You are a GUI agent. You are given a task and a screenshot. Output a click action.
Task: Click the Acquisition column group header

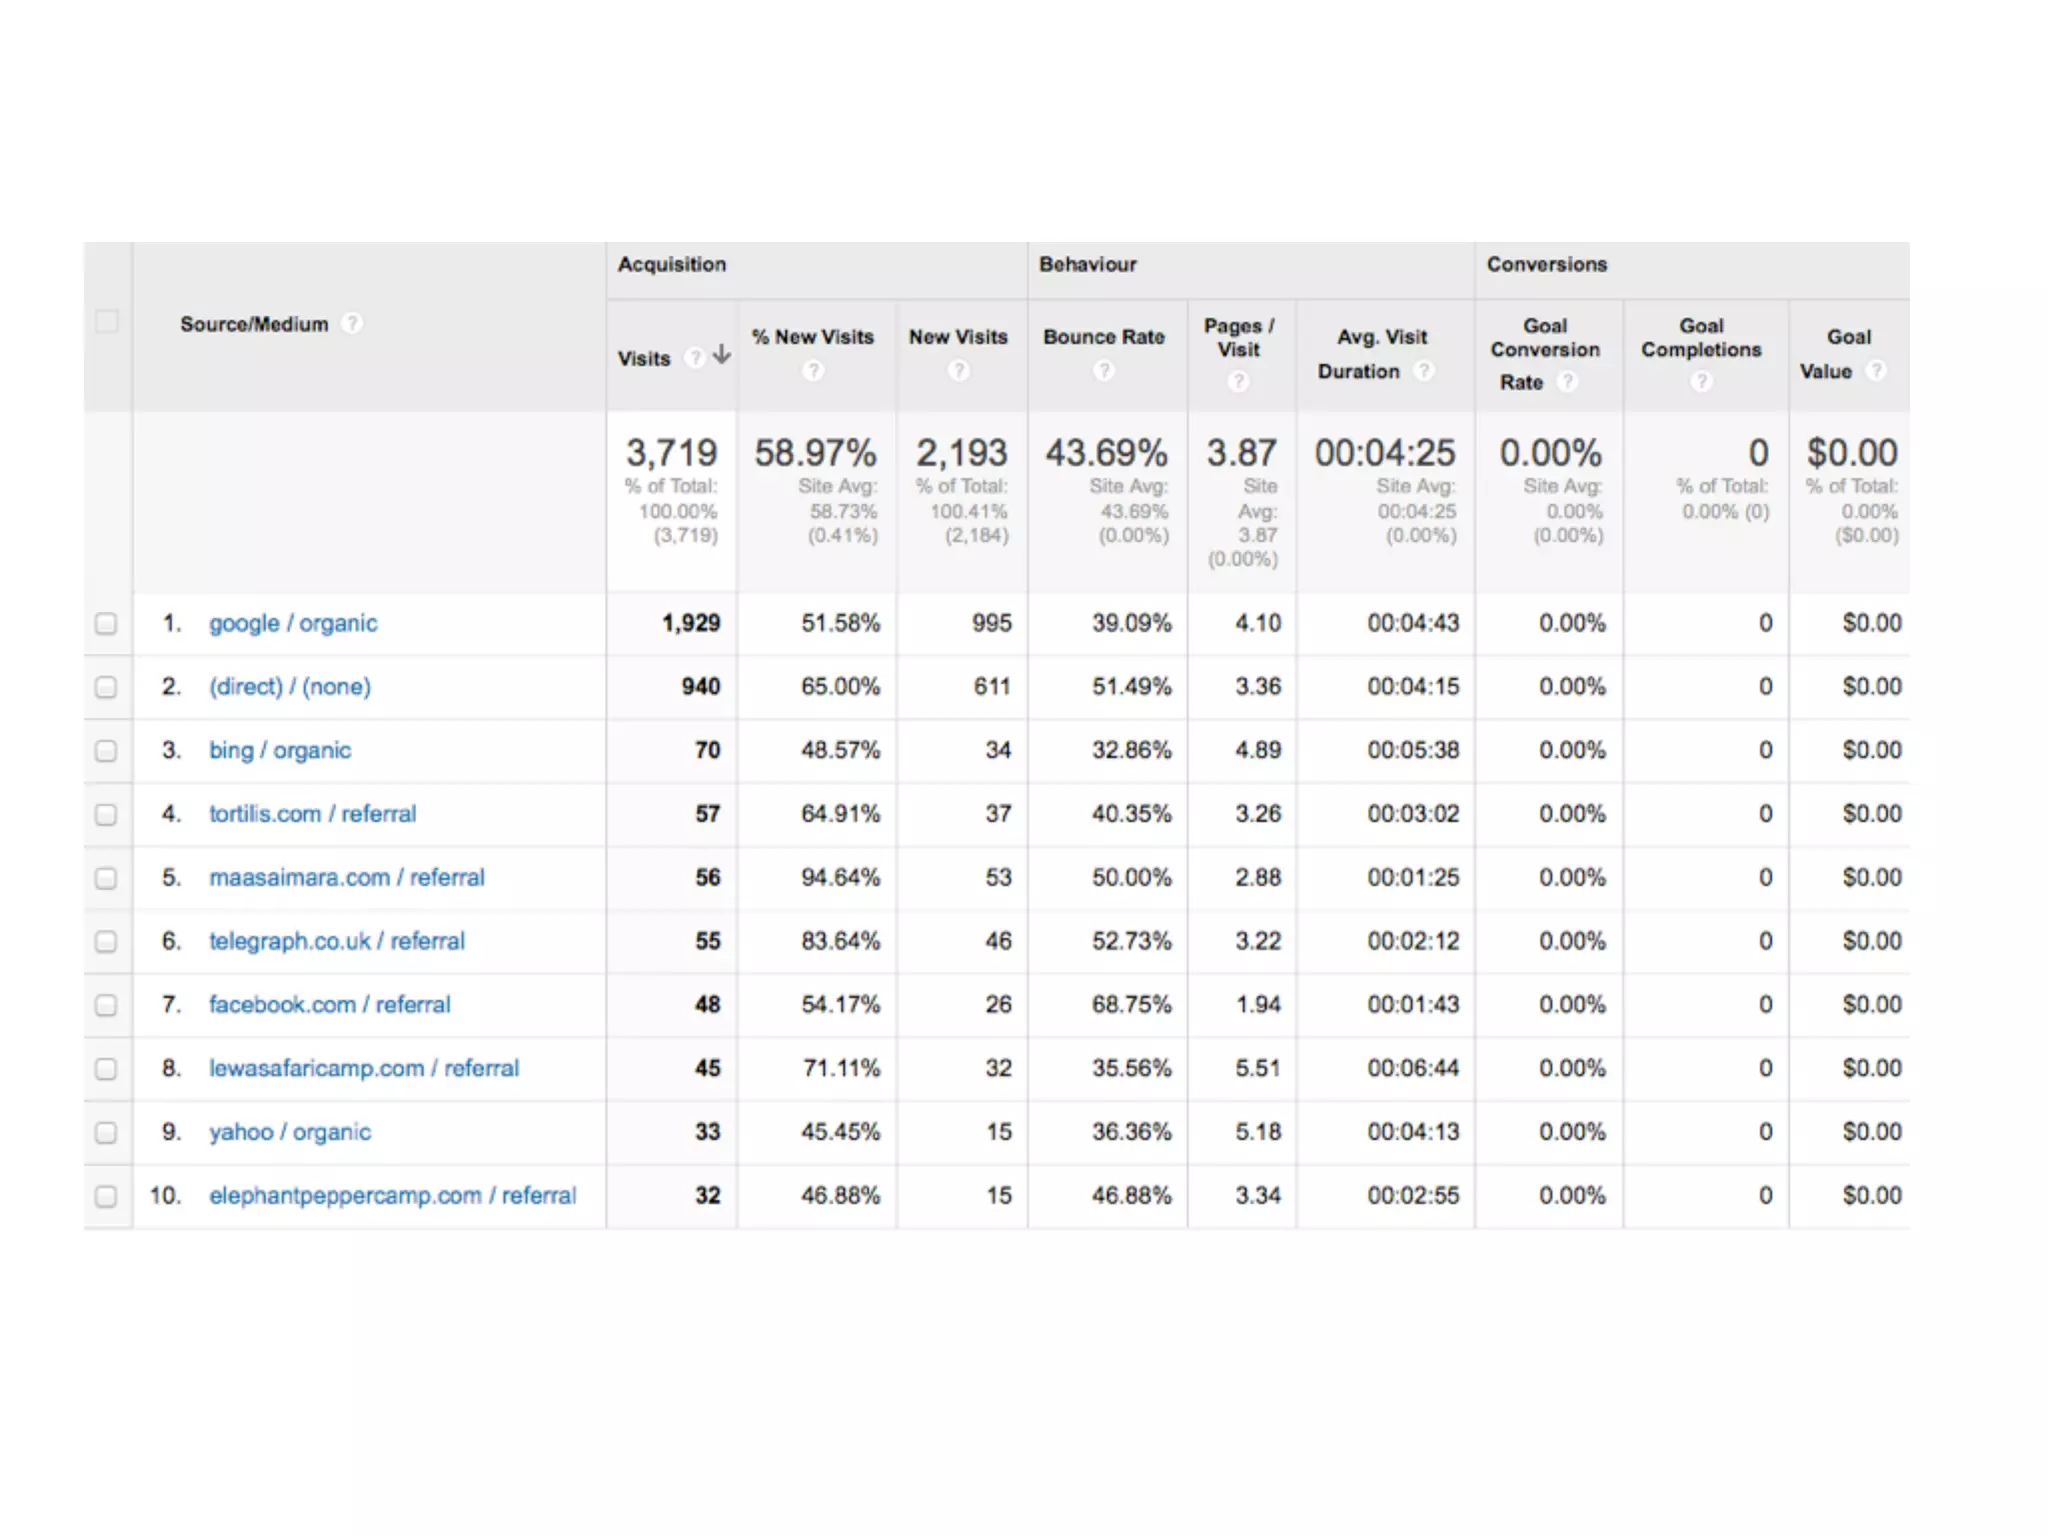(x=672, y=265)
